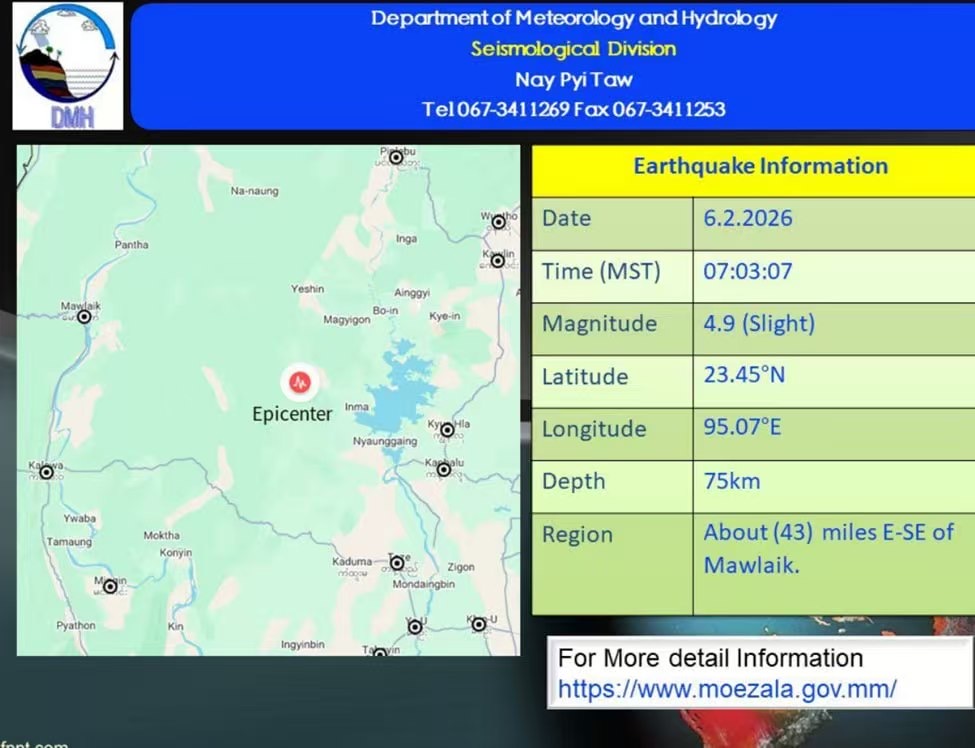The width and height of the screenshot is (975, 748).
Task: Click the Kalewa town marker
Action: pos(46,472)
